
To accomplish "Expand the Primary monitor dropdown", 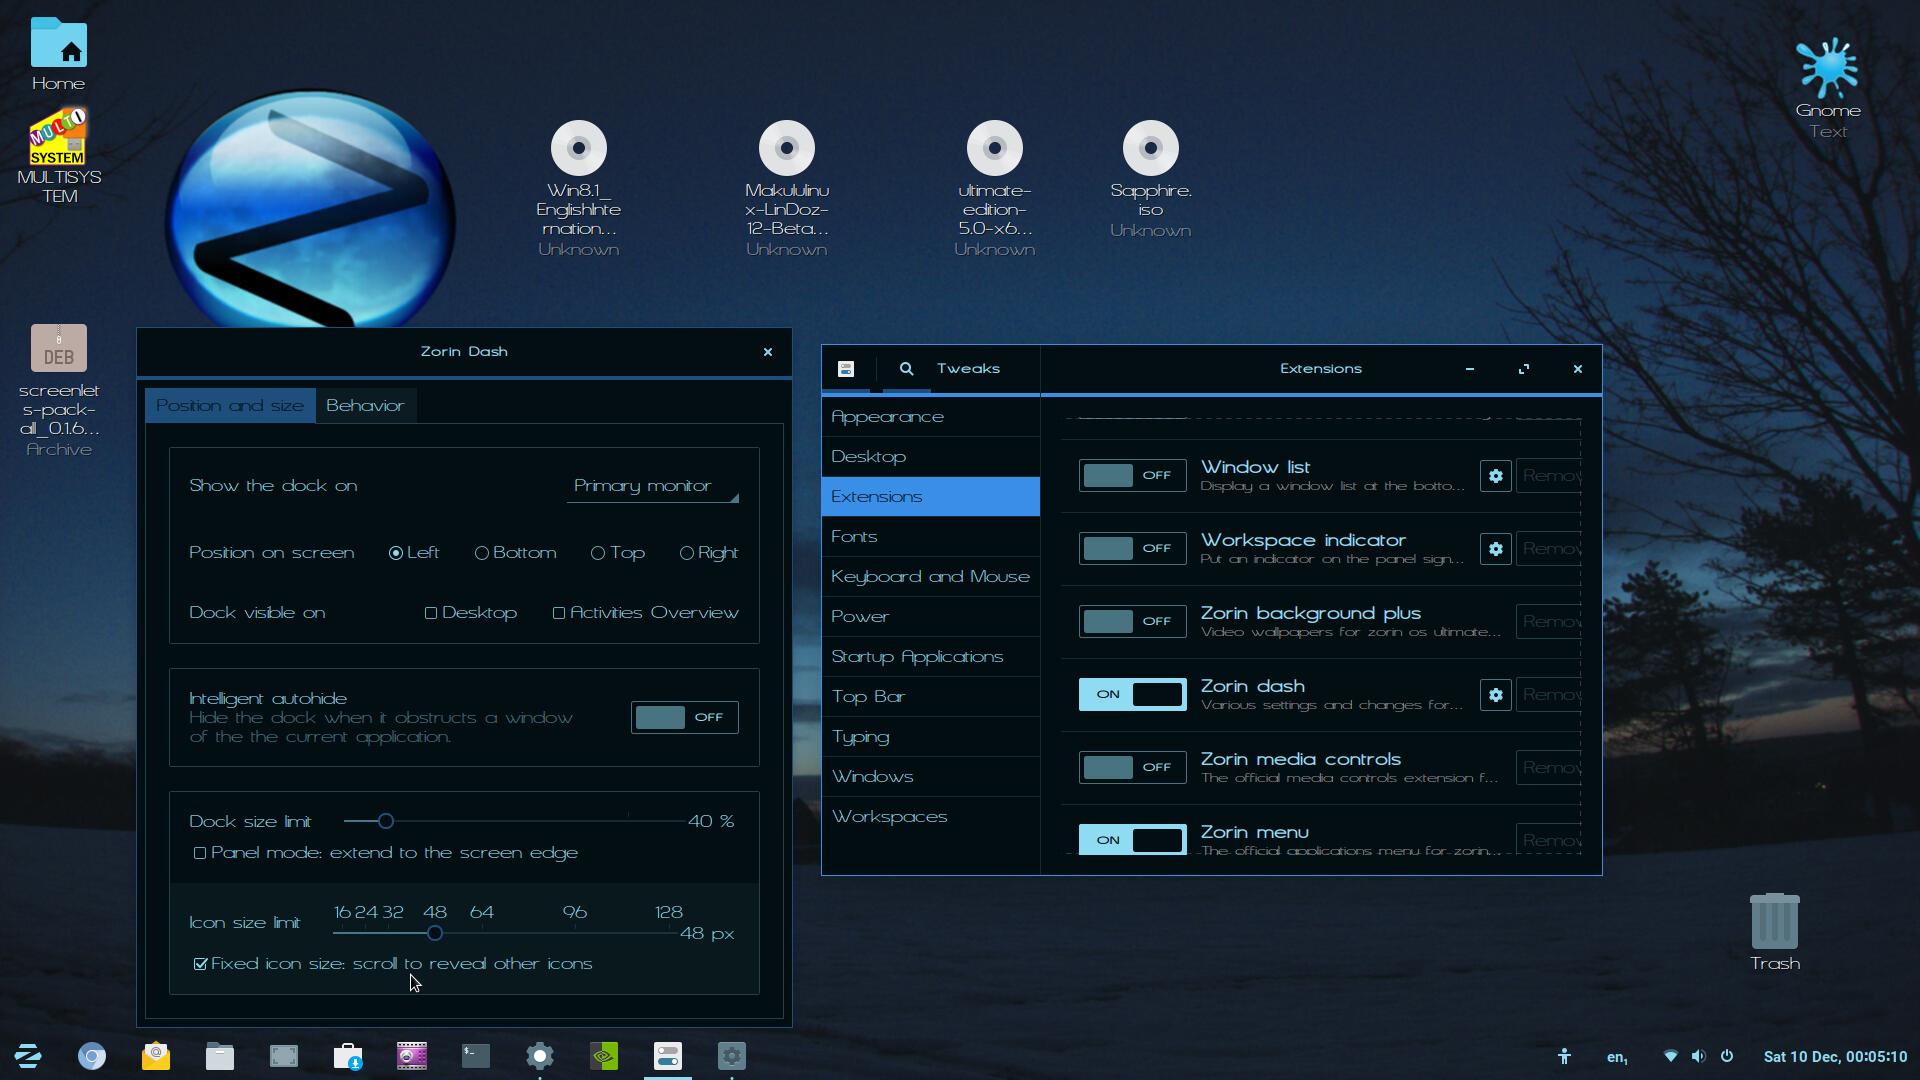I will click(652, 486).
